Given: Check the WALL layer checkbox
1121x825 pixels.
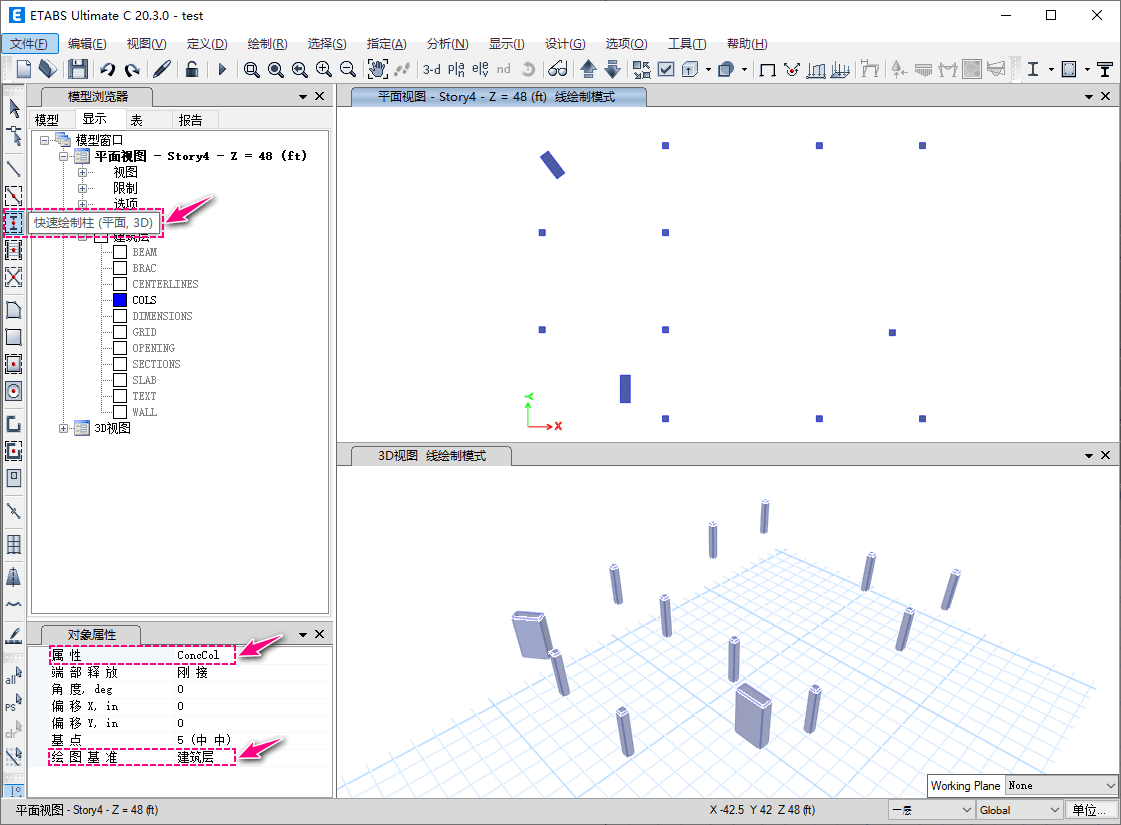Looking at the screenshot, I should coord(120,412).
